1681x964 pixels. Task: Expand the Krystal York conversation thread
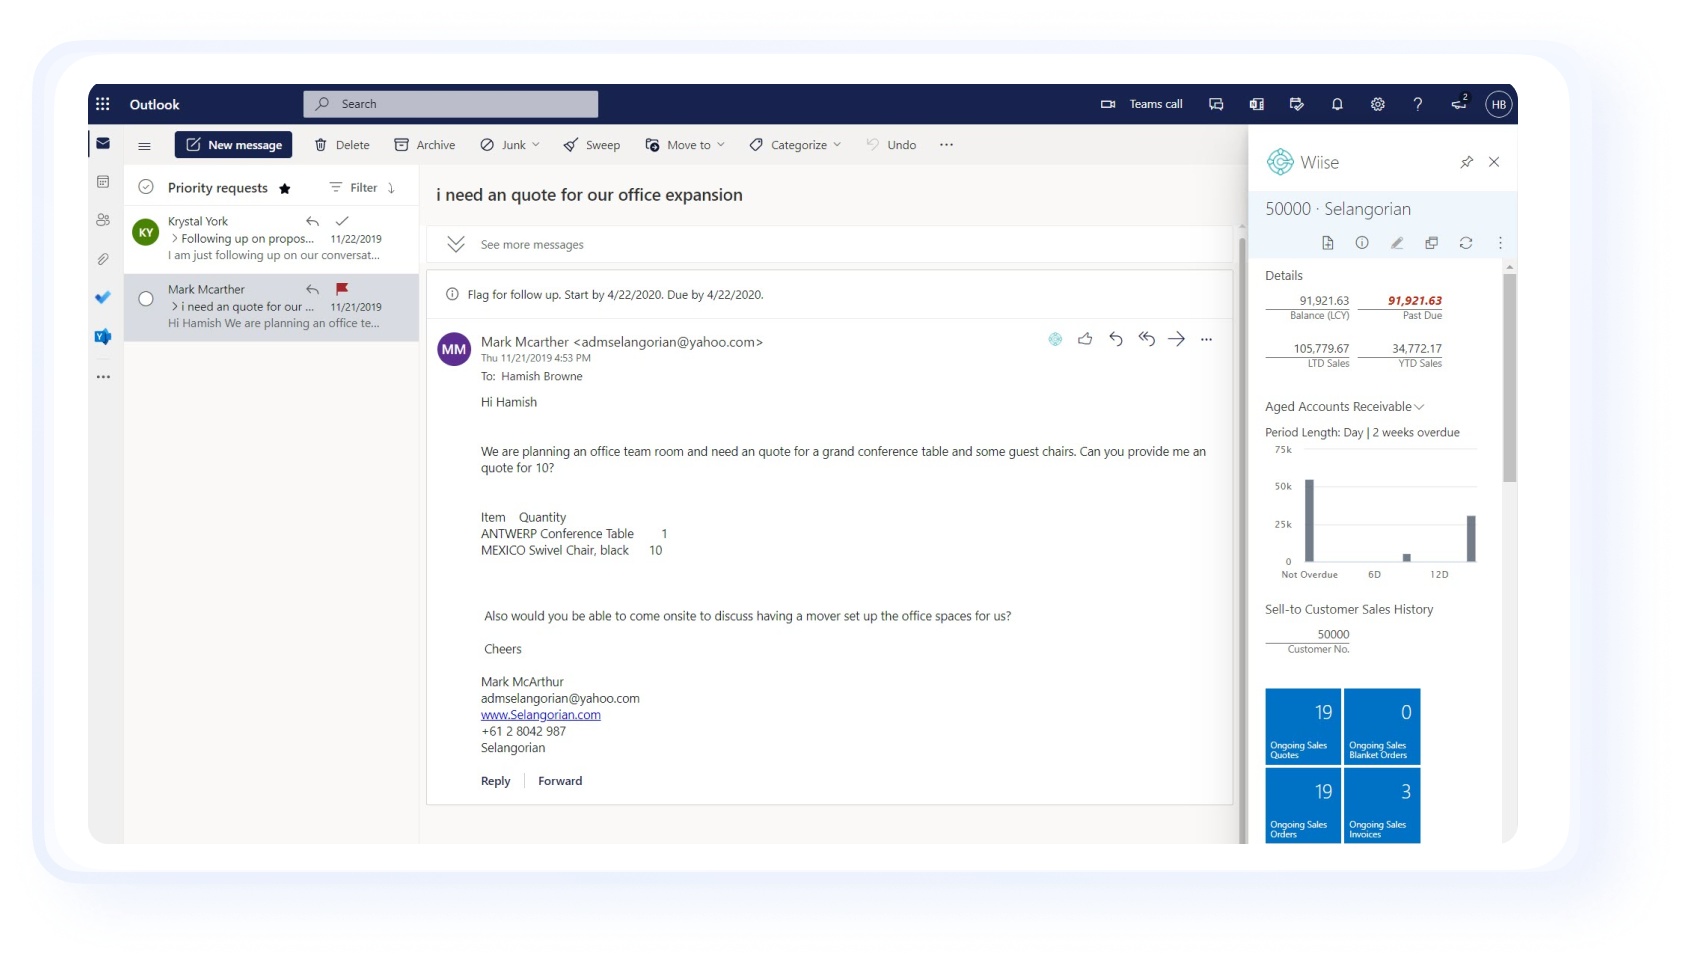click(175, 239)
